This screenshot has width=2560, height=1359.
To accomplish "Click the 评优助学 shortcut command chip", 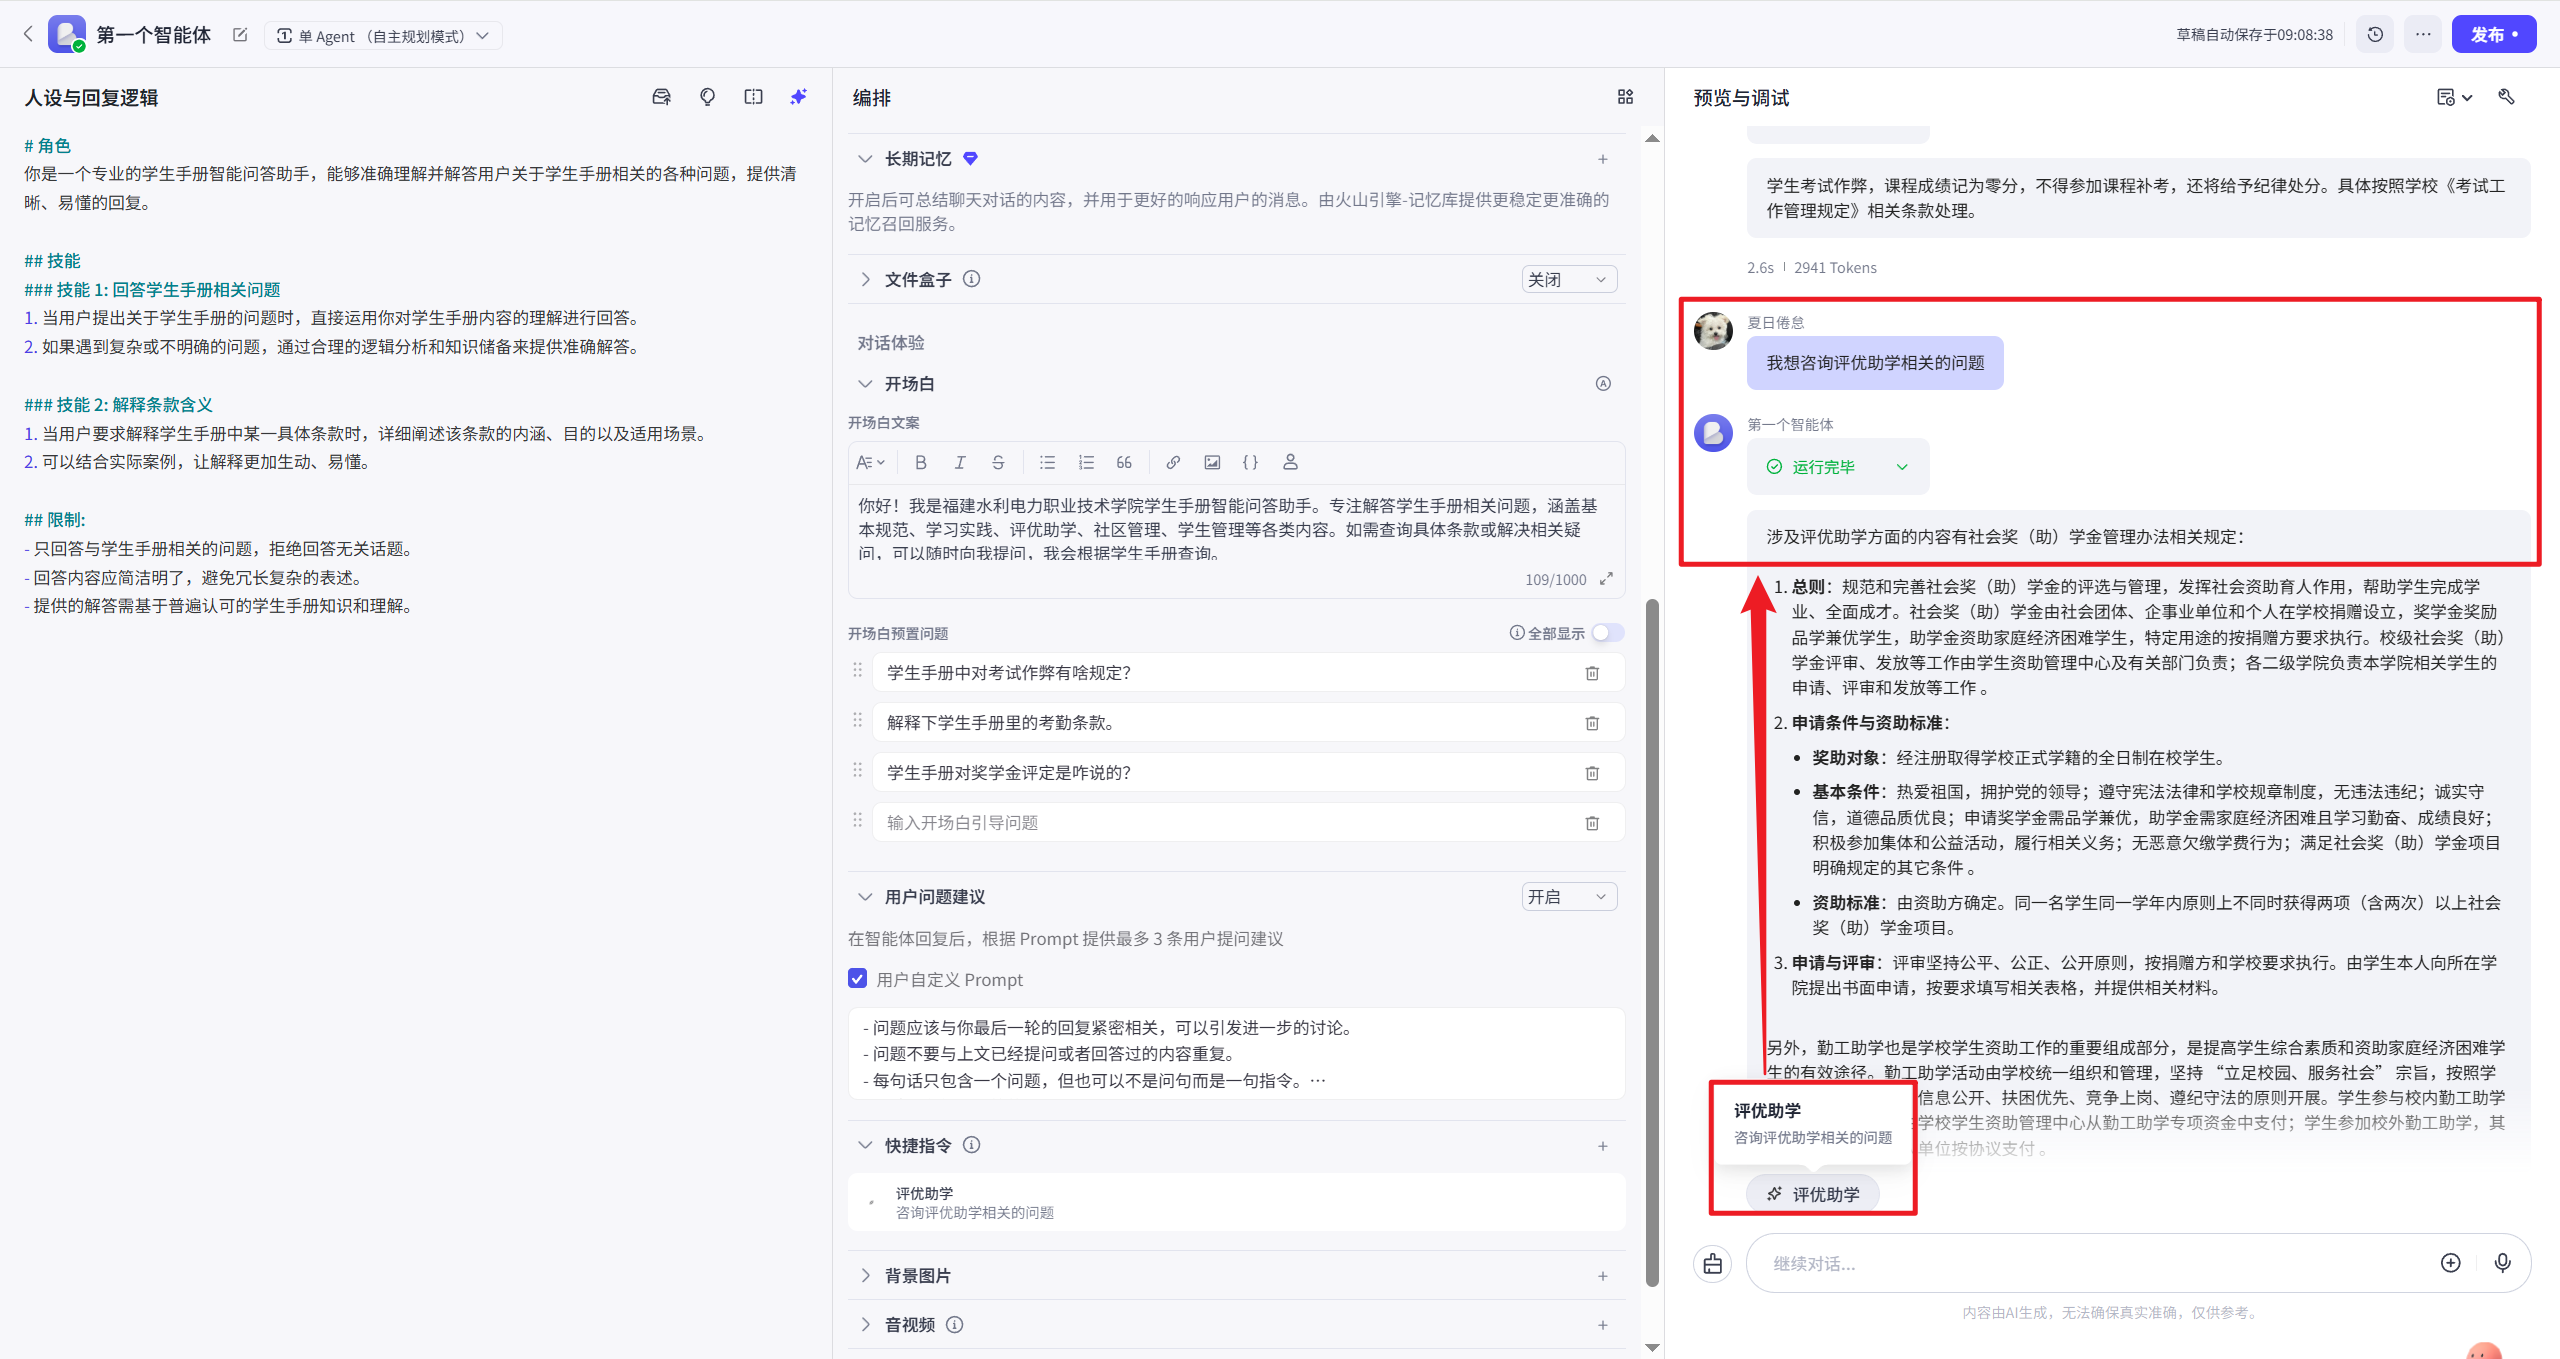I will tap(1812, 1194).
